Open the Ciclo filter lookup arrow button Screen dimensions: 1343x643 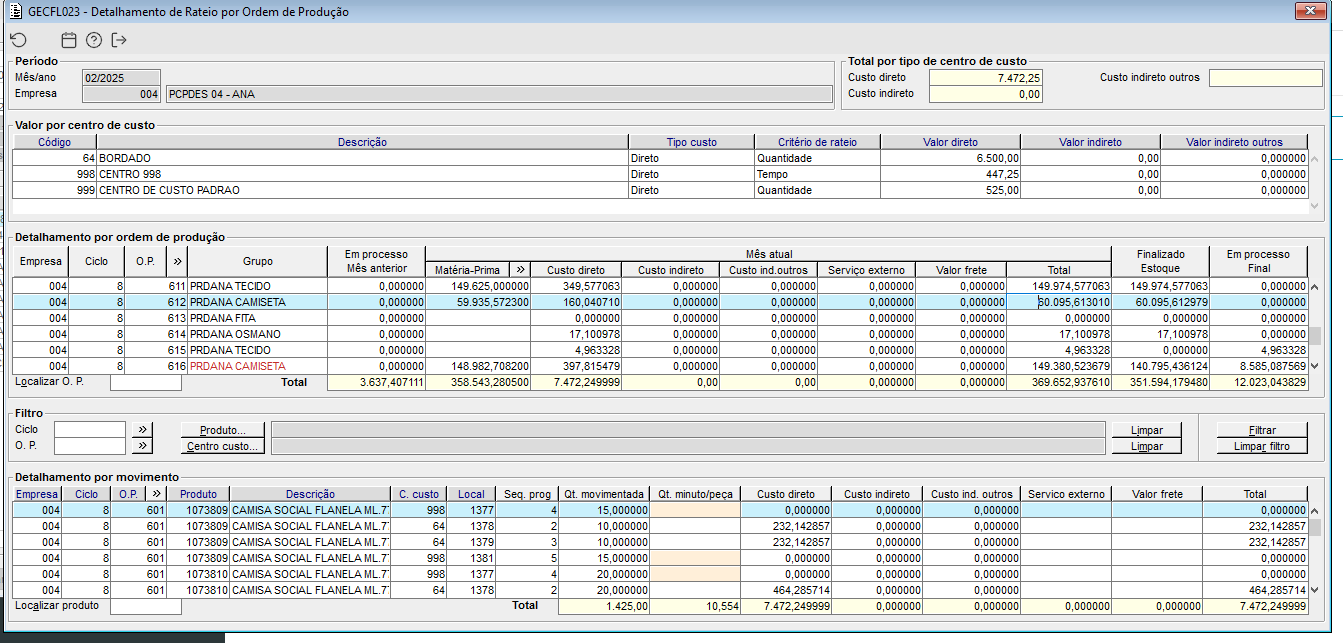(143, 430)
